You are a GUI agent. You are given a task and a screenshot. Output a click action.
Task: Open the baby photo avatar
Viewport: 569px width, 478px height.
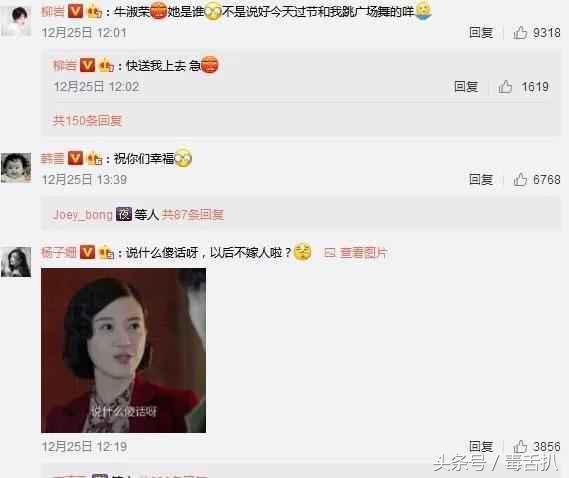(x=16, y=168)
